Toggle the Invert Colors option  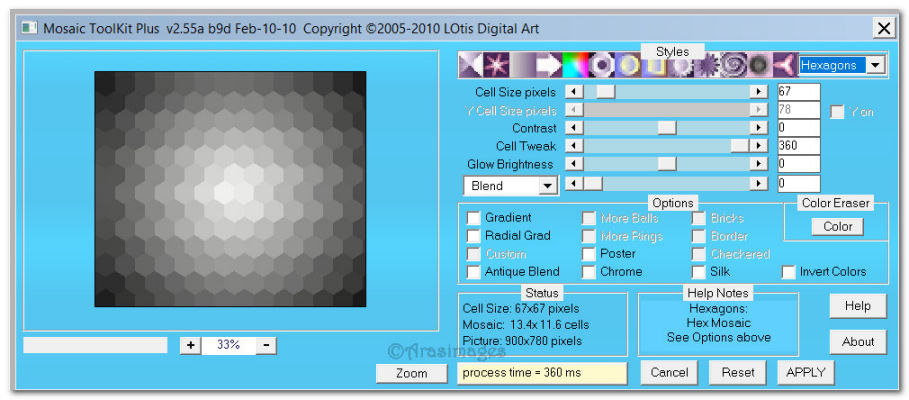point(789,272)
